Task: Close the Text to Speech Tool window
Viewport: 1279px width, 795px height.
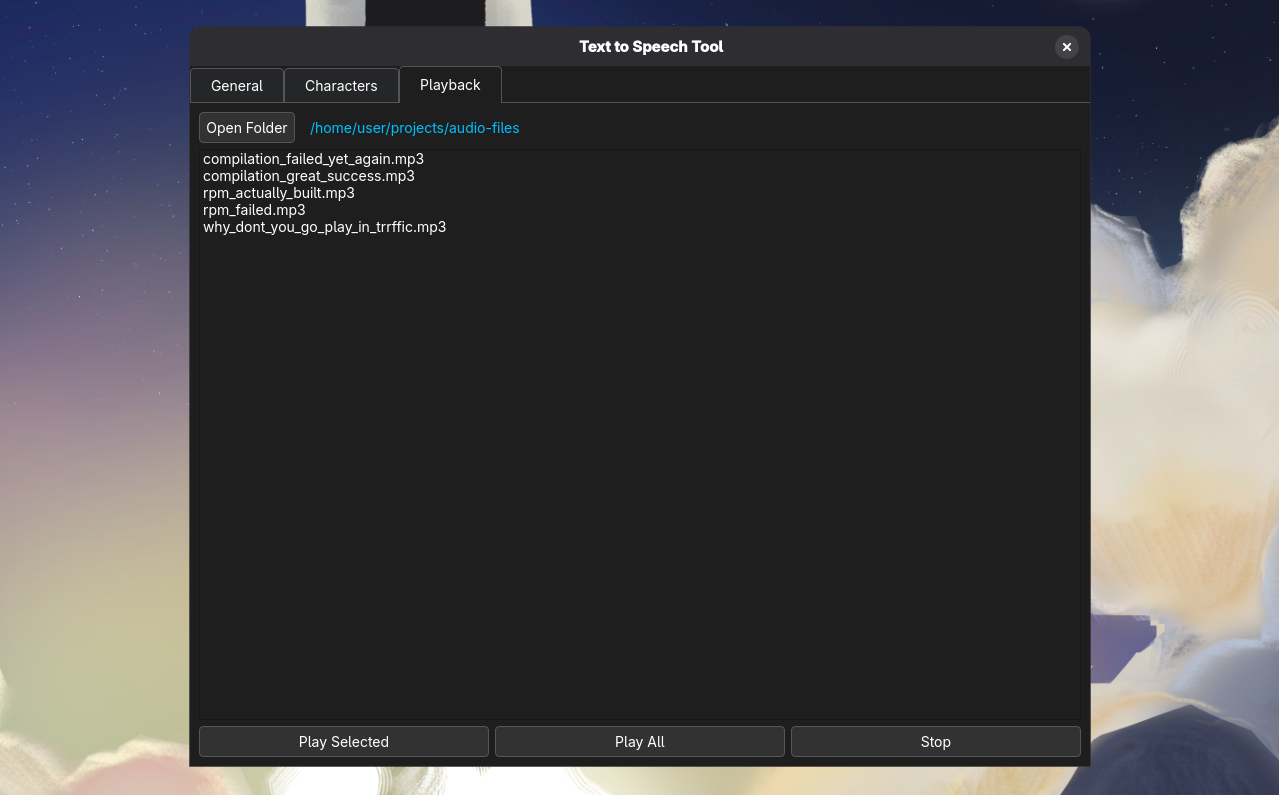Action: click(1066, 46)
